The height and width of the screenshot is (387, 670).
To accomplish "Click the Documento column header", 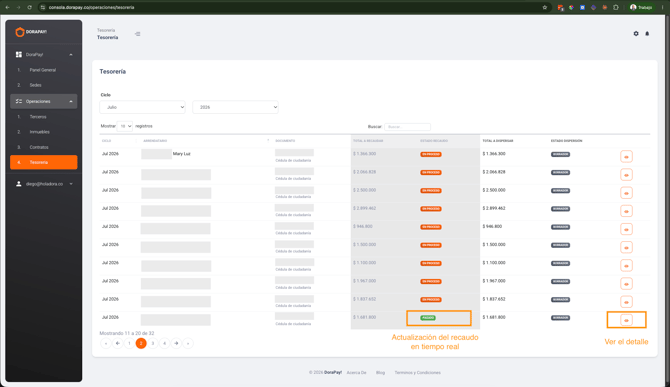I will click(285, 141).
